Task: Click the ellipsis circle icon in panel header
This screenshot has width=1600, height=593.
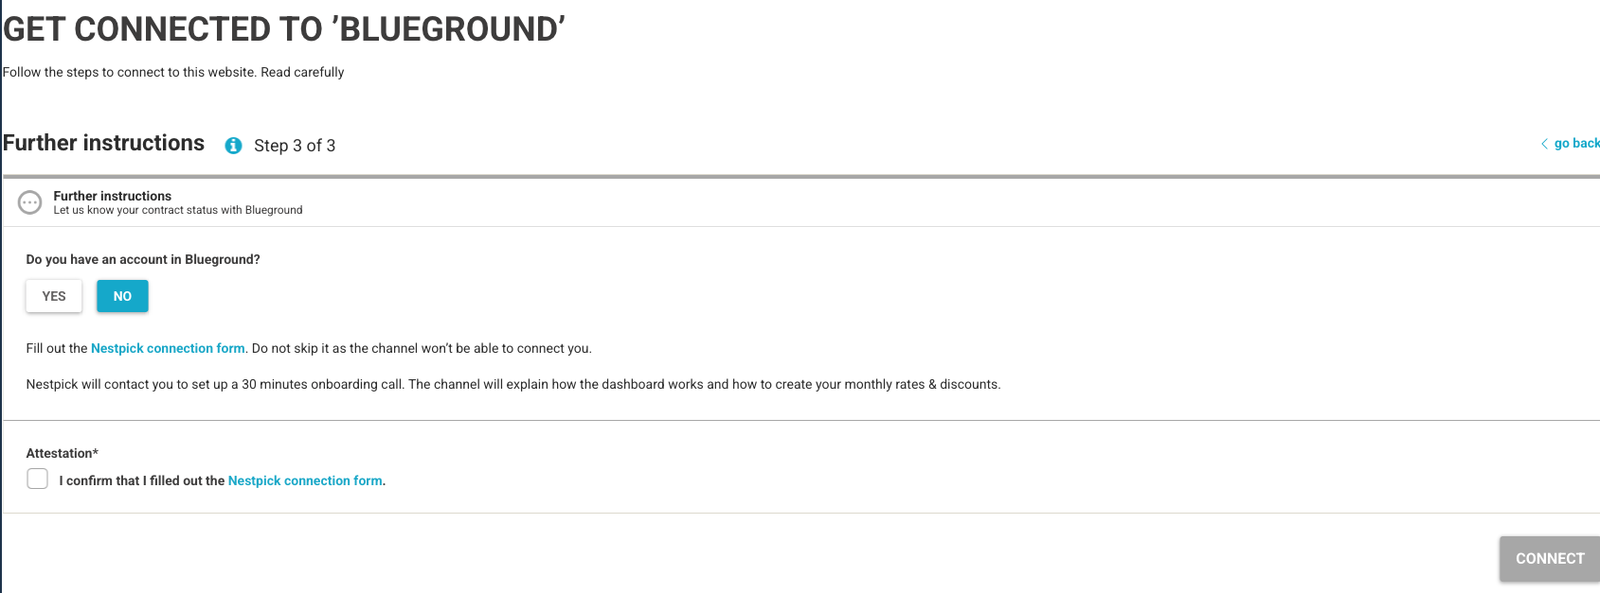Action: [x=30, y=203]
